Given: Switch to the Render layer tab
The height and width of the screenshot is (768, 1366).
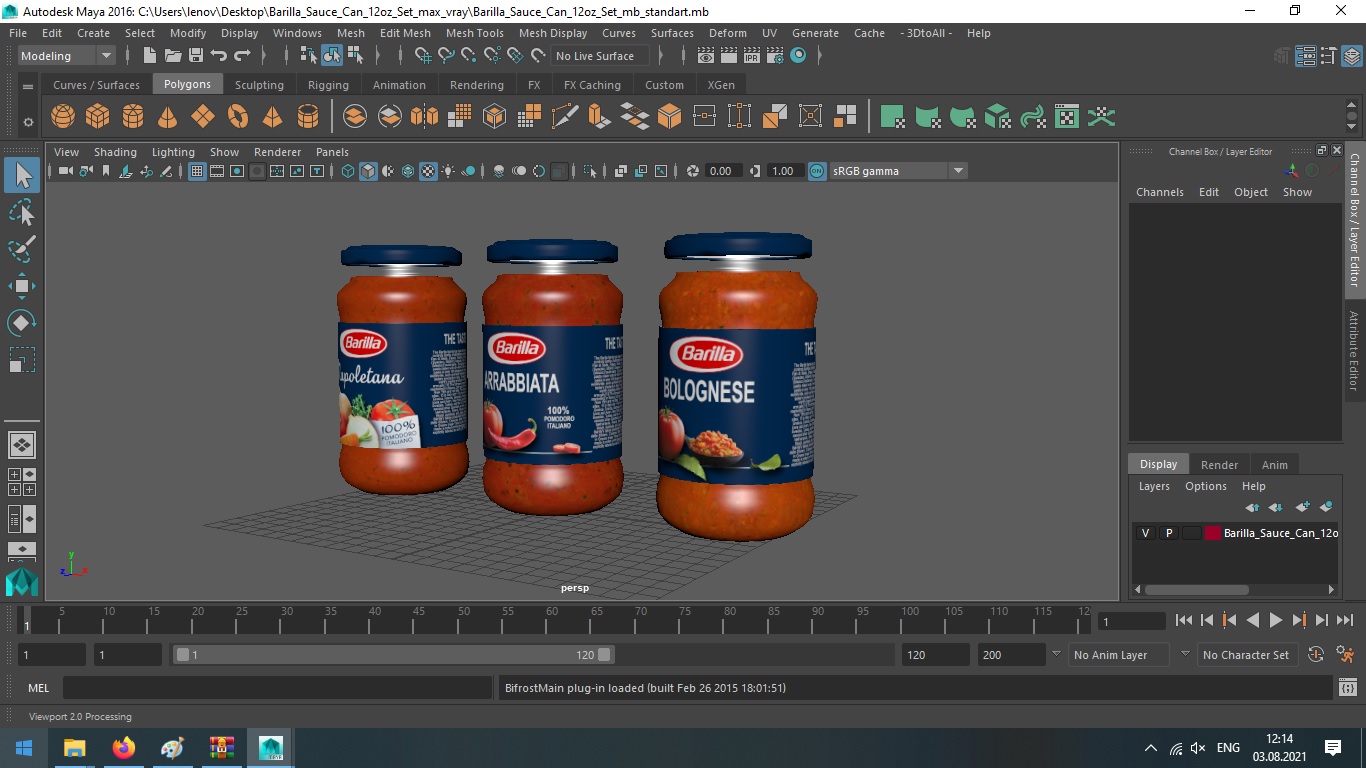Looking at the screenshot, I should [x=1219, y=464].
